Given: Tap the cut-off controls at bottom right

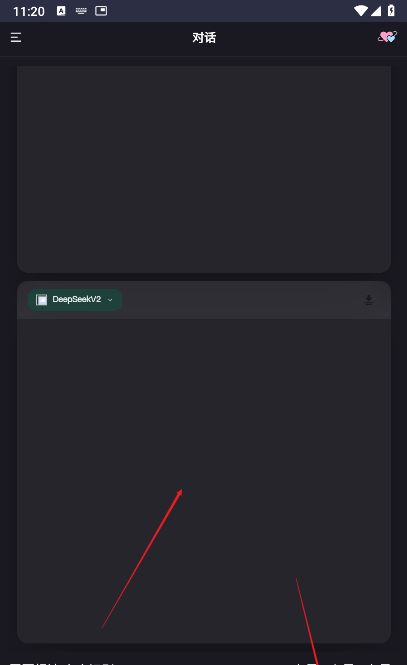Looking at the screenshot, I should (343, 662).
